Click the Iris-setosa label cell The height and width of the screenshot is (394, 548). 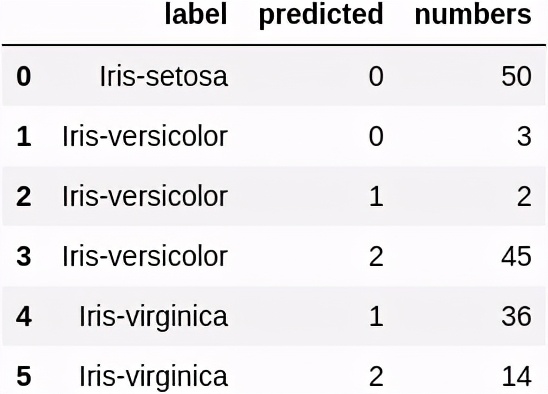164,76
